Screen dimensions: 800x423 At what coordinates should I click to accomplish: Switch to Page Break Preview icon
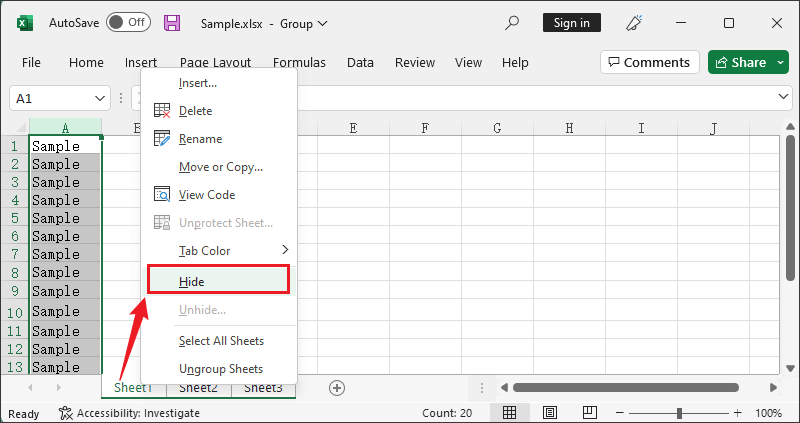590,412
